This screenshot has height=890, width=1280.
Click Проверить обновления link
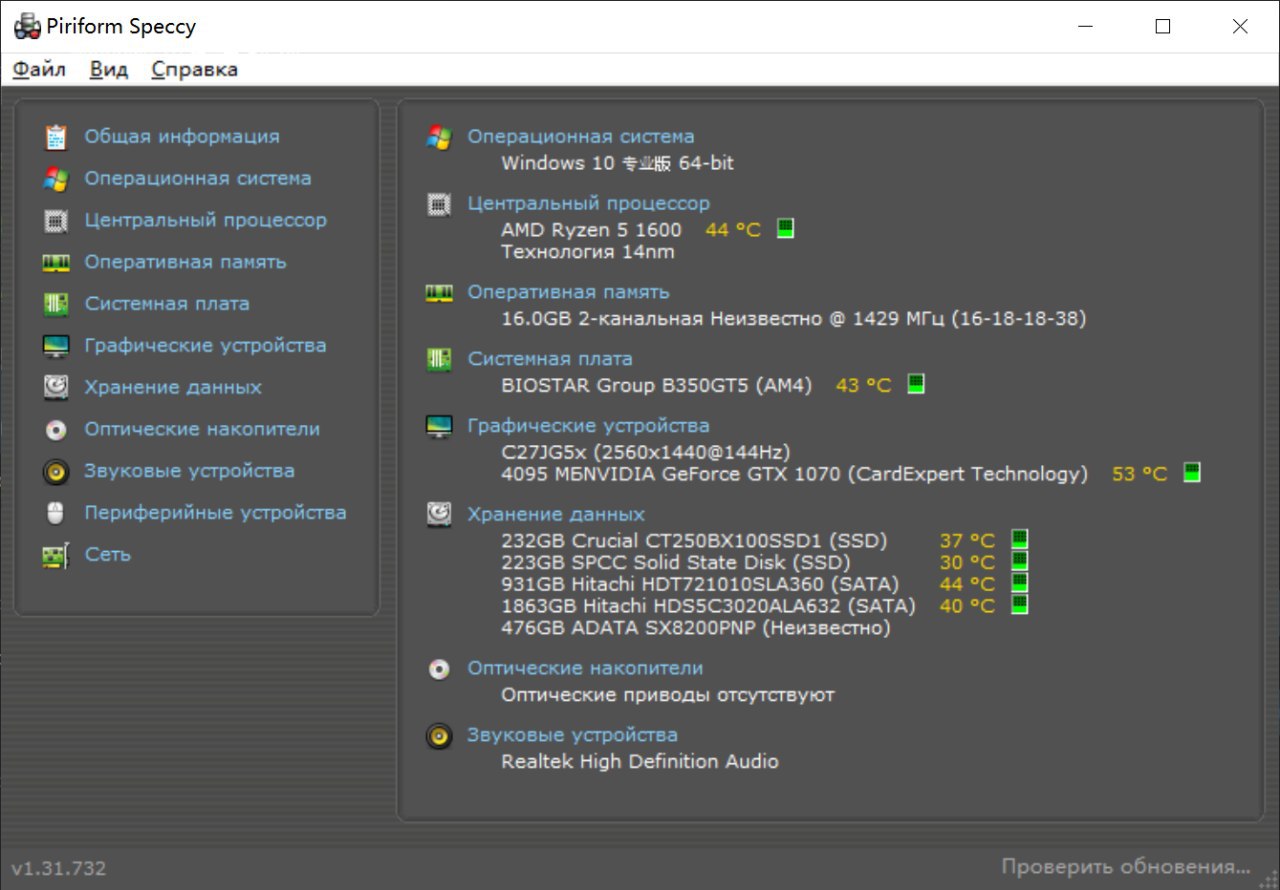[x=1126, y=866]
